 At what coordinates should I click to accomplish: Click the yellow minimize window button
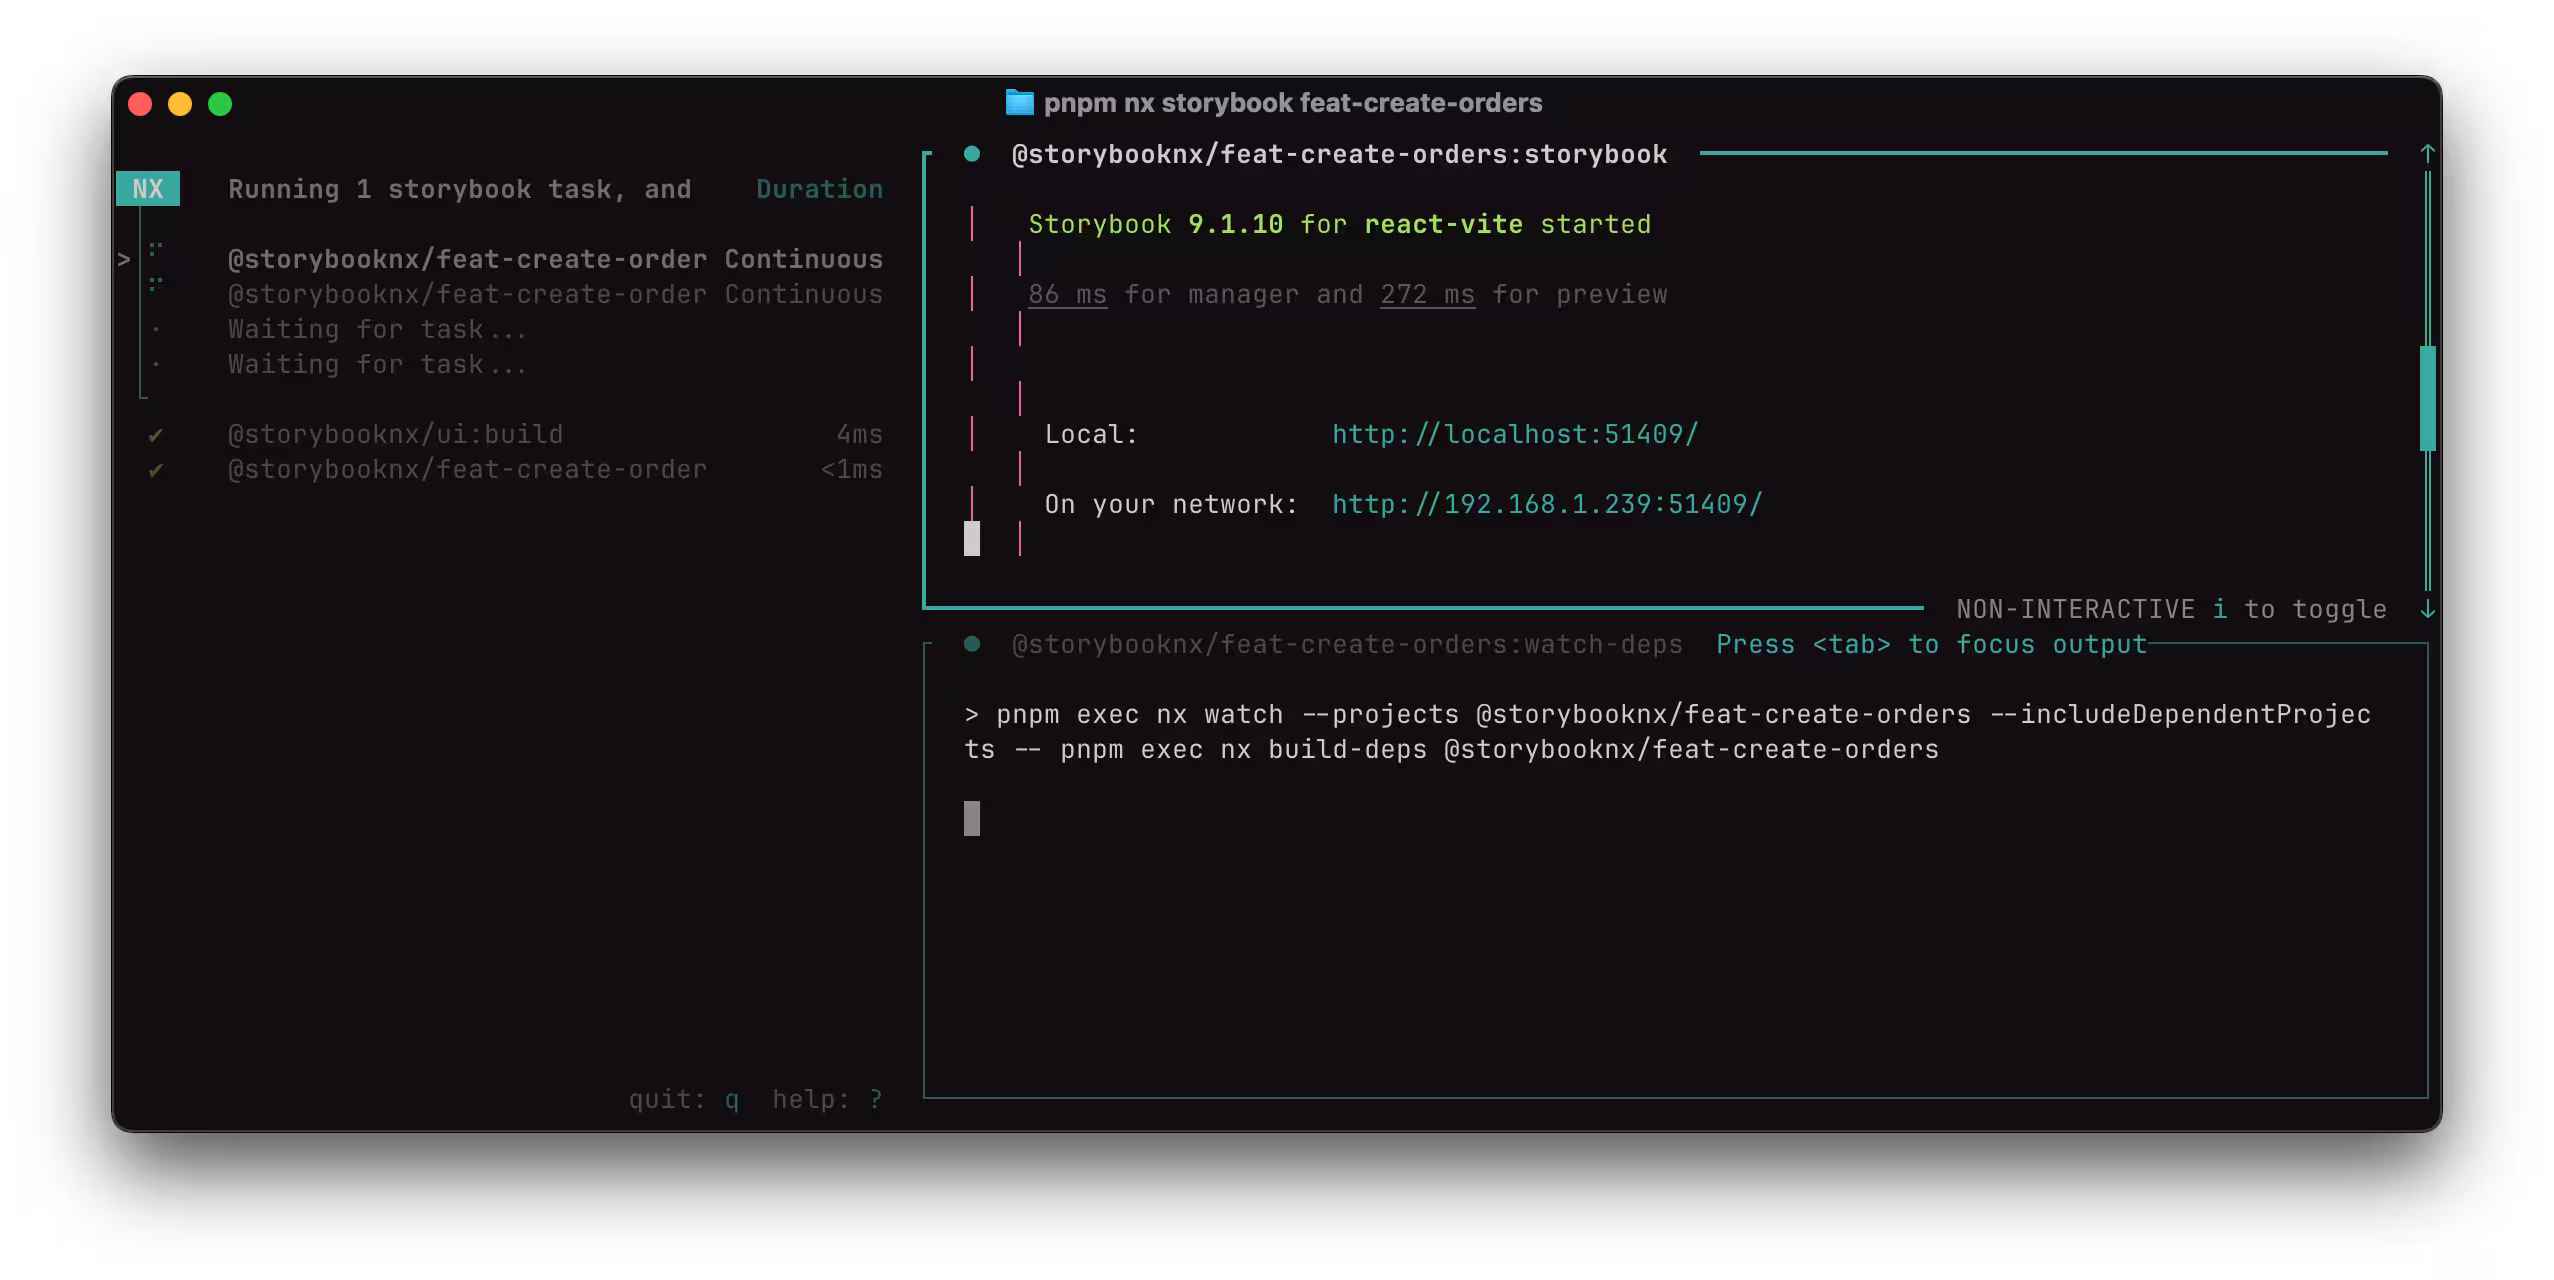click(x=180, y=104)
